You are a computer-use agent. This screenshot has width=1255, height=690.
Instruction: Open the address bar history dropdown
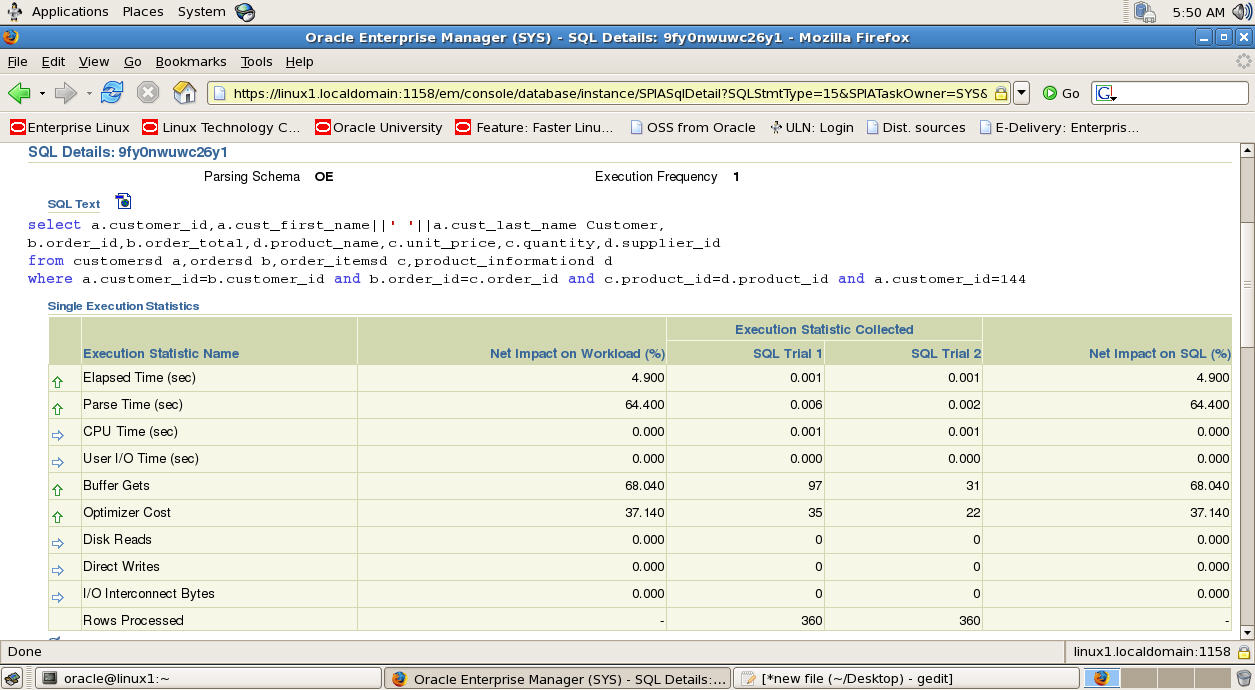(1020, 92)
